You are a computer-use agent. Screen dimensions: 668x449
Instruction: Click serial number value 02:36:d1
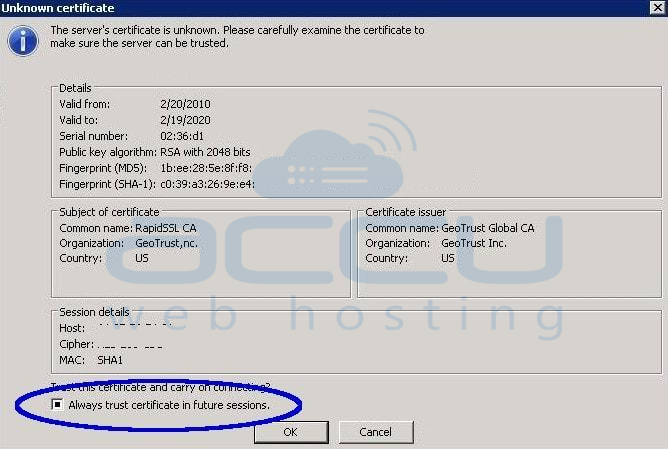click(182, 136)
